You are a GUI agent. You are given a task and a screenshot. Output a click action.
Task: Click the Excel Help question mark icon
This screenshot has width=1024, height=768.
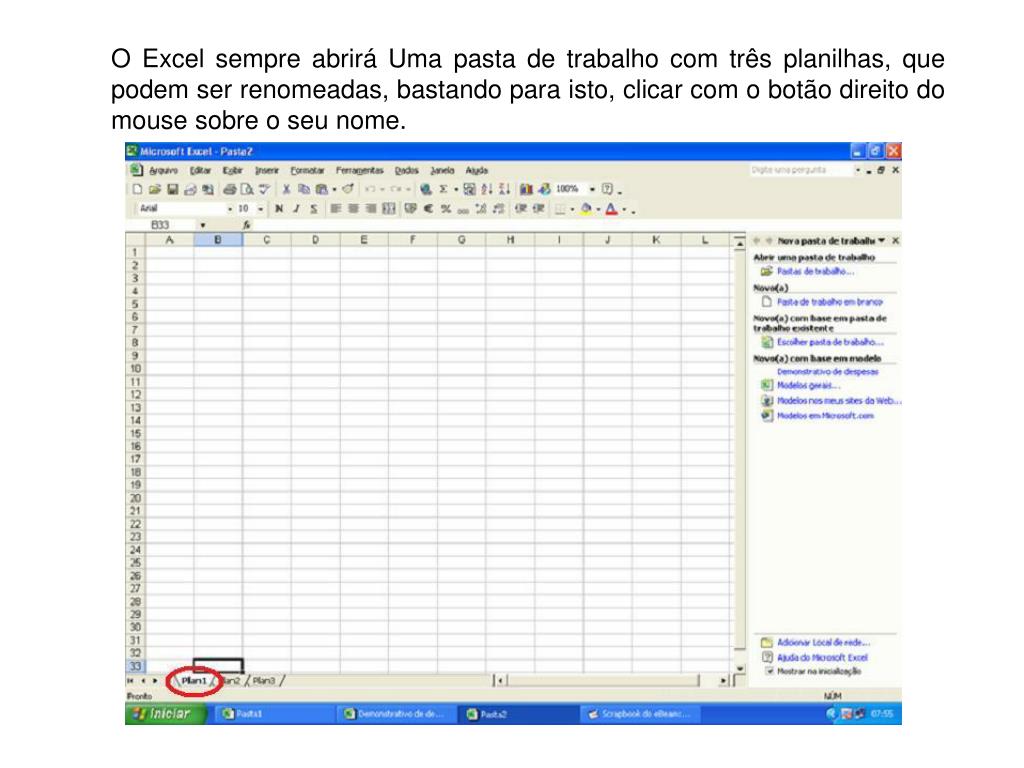pyautogui.click(x=608, y=189)
